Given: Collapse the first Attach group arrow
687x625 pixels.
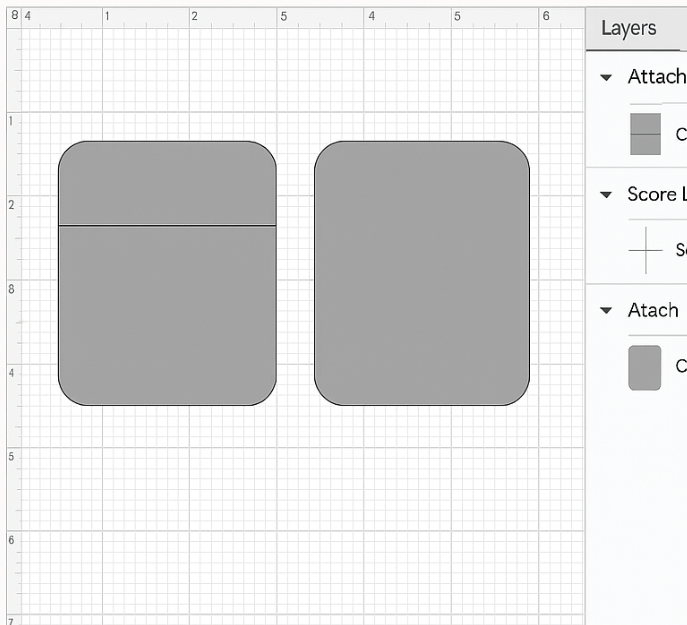Looking at the screenshot, I should [x=606, y=78].
